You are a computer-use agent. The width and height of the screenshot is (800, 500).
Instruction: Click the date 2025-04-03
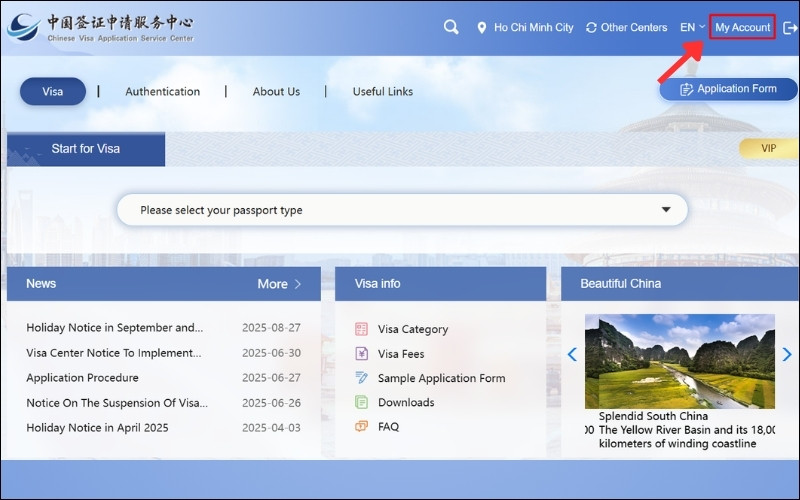[271, 428]
